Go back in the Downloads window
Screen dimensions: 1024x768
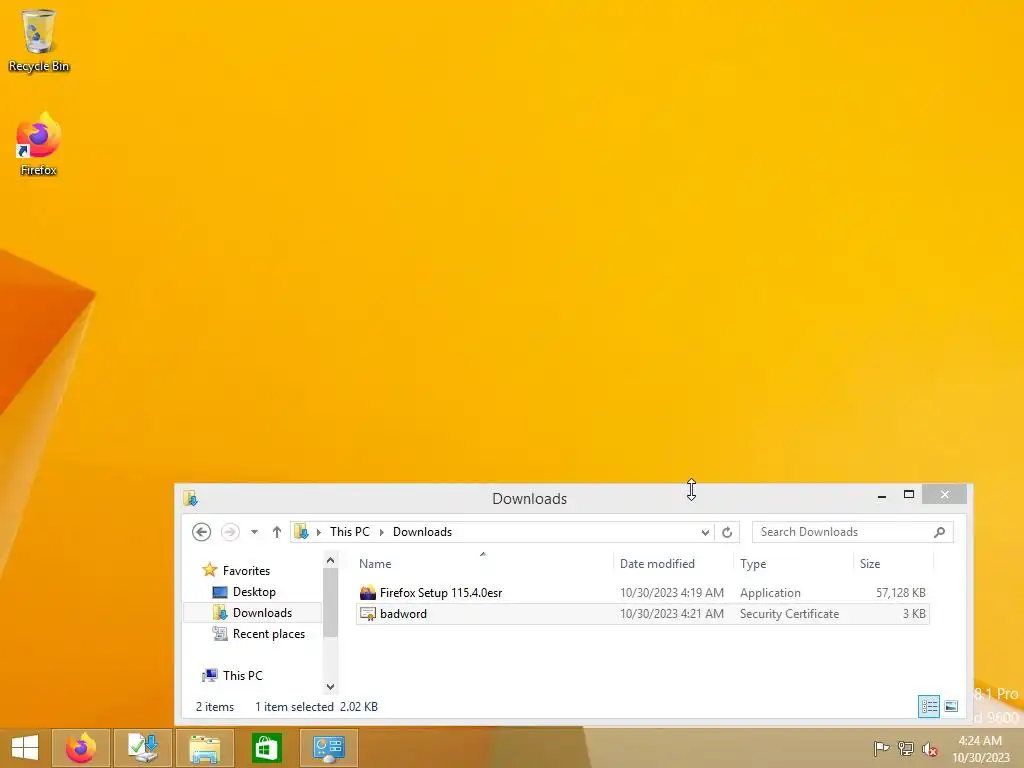click(x=201, y=532)
